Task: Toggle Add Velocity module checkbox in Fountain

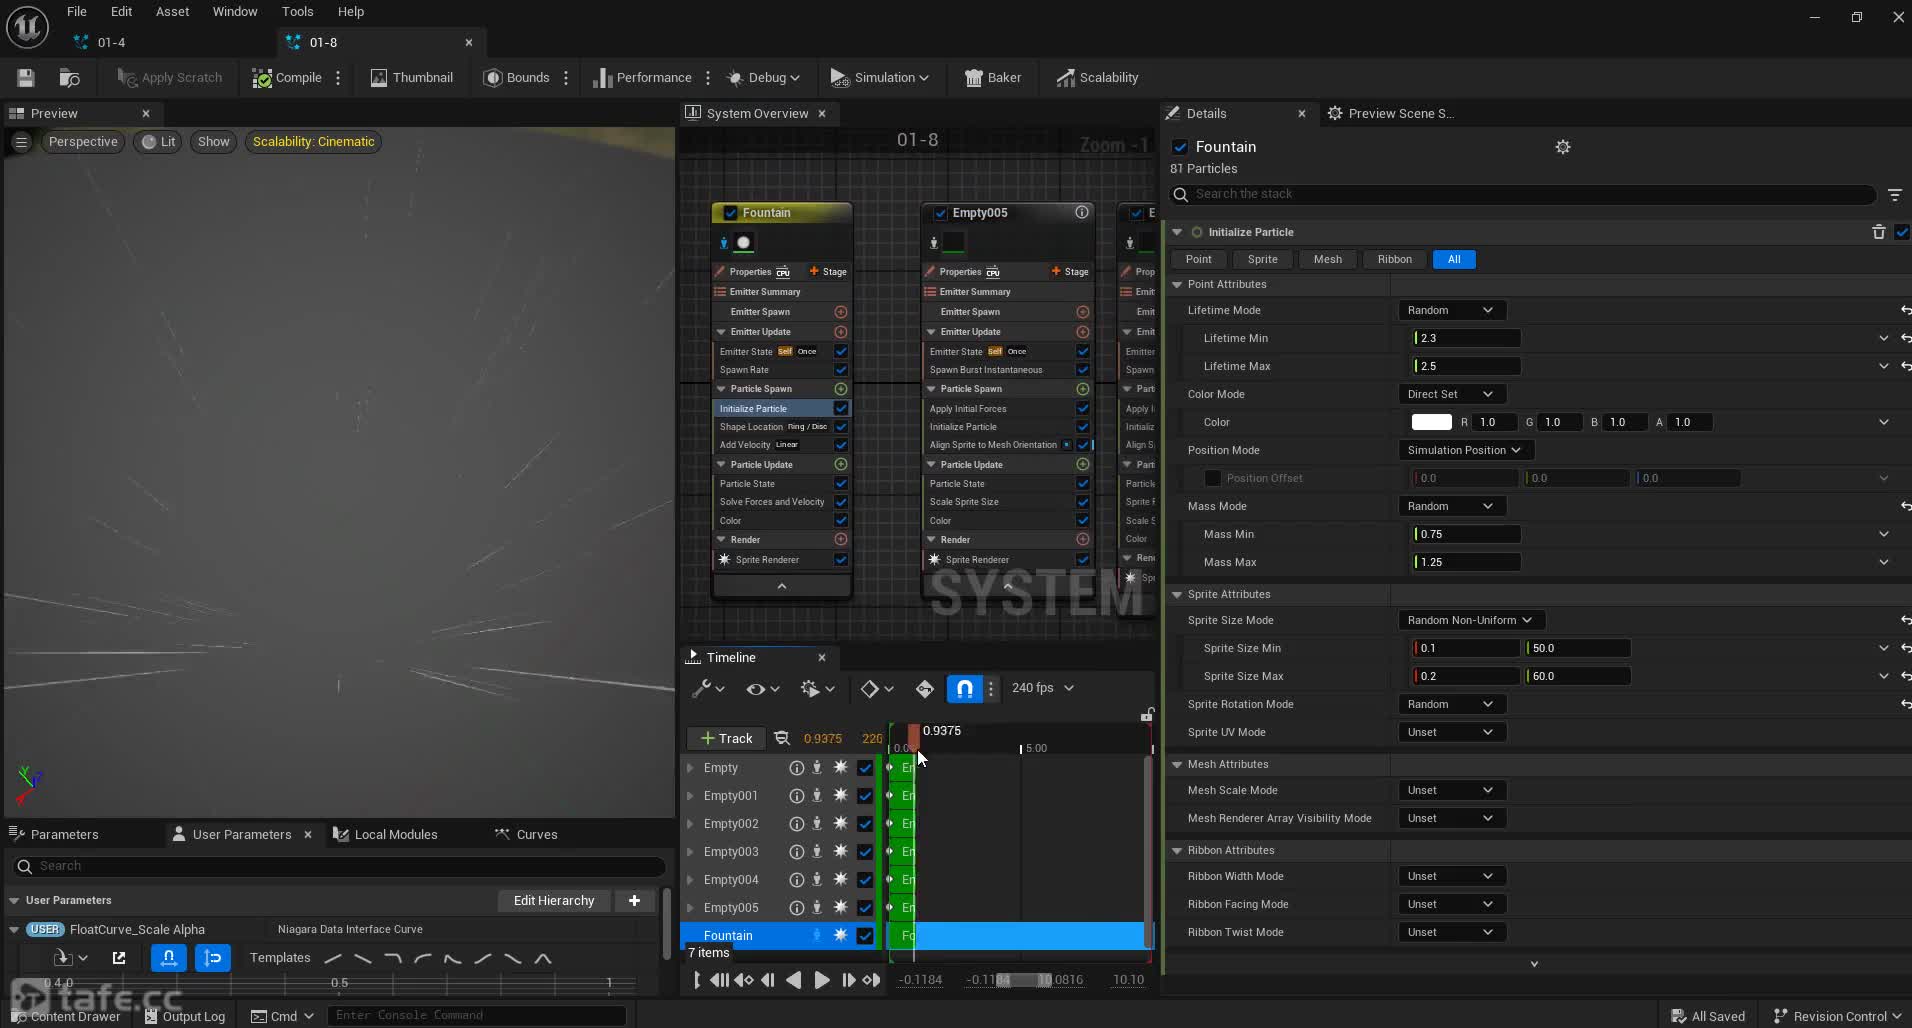Action: pos(841,445)
